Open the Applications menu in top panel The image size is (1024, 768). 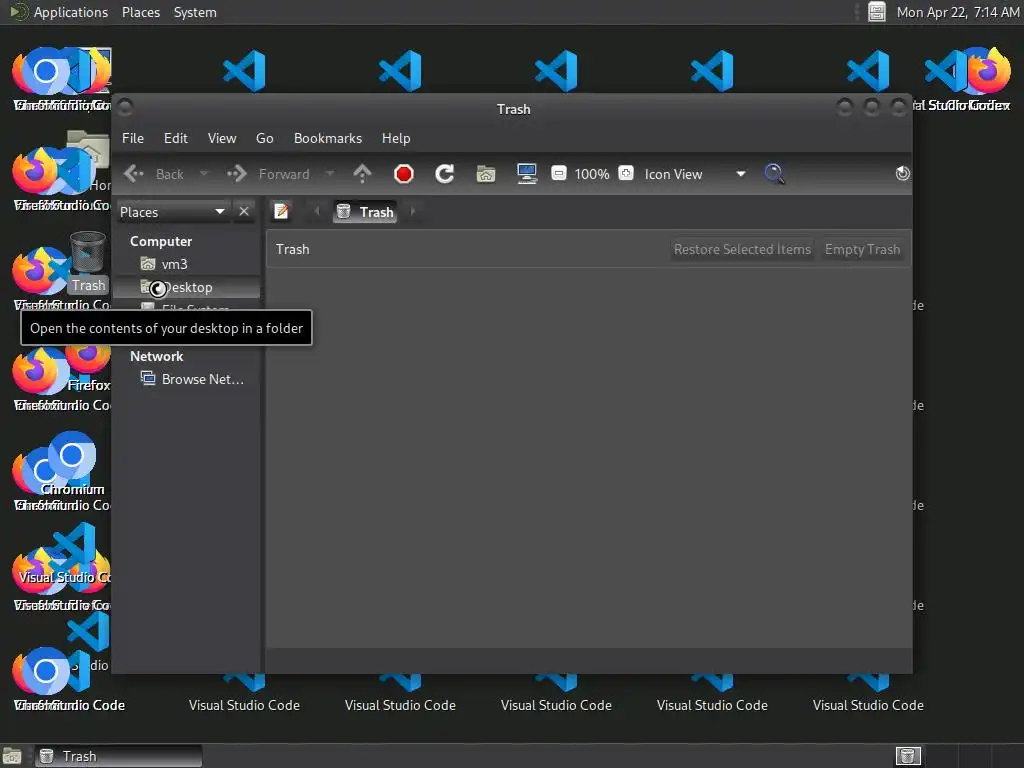tap(59, 12)
